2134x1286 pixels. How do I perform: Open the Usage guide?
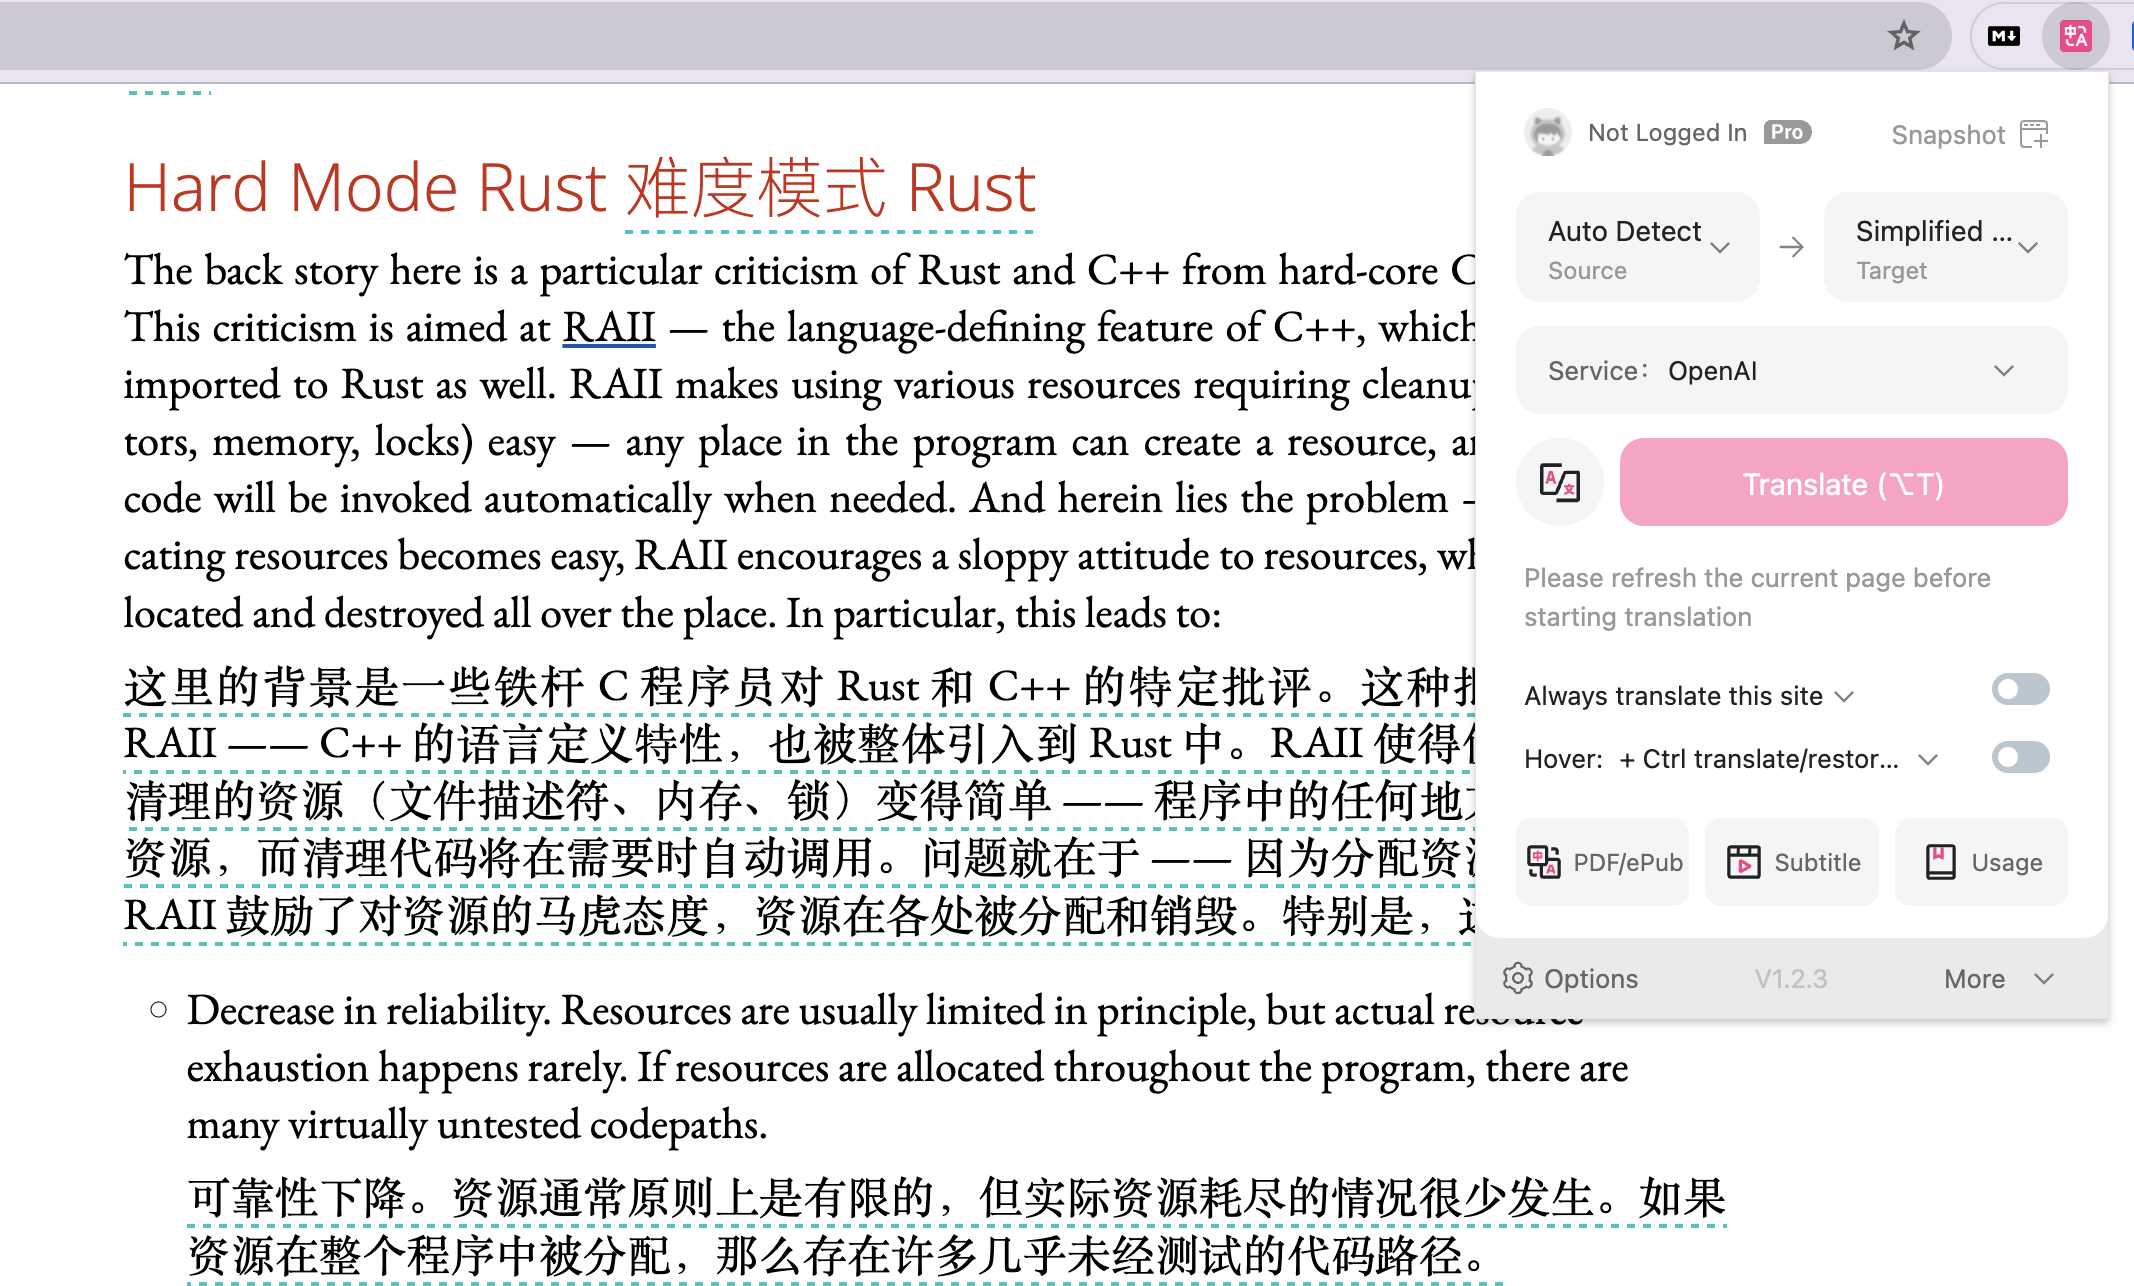[1981, 862]
